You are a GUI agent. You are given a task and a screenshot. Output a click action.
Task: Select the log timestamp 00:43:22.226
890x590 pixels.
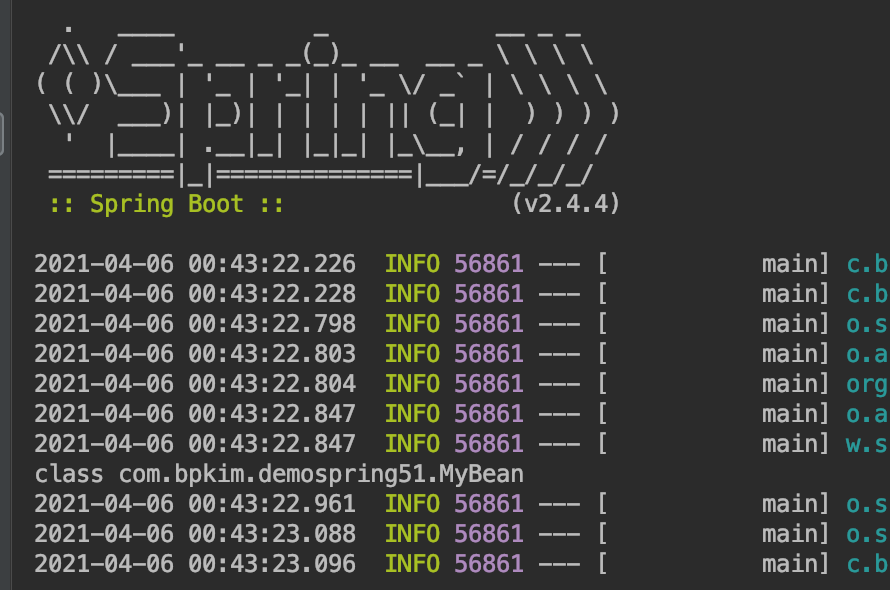pyautogui.click(x=272, y=264)
